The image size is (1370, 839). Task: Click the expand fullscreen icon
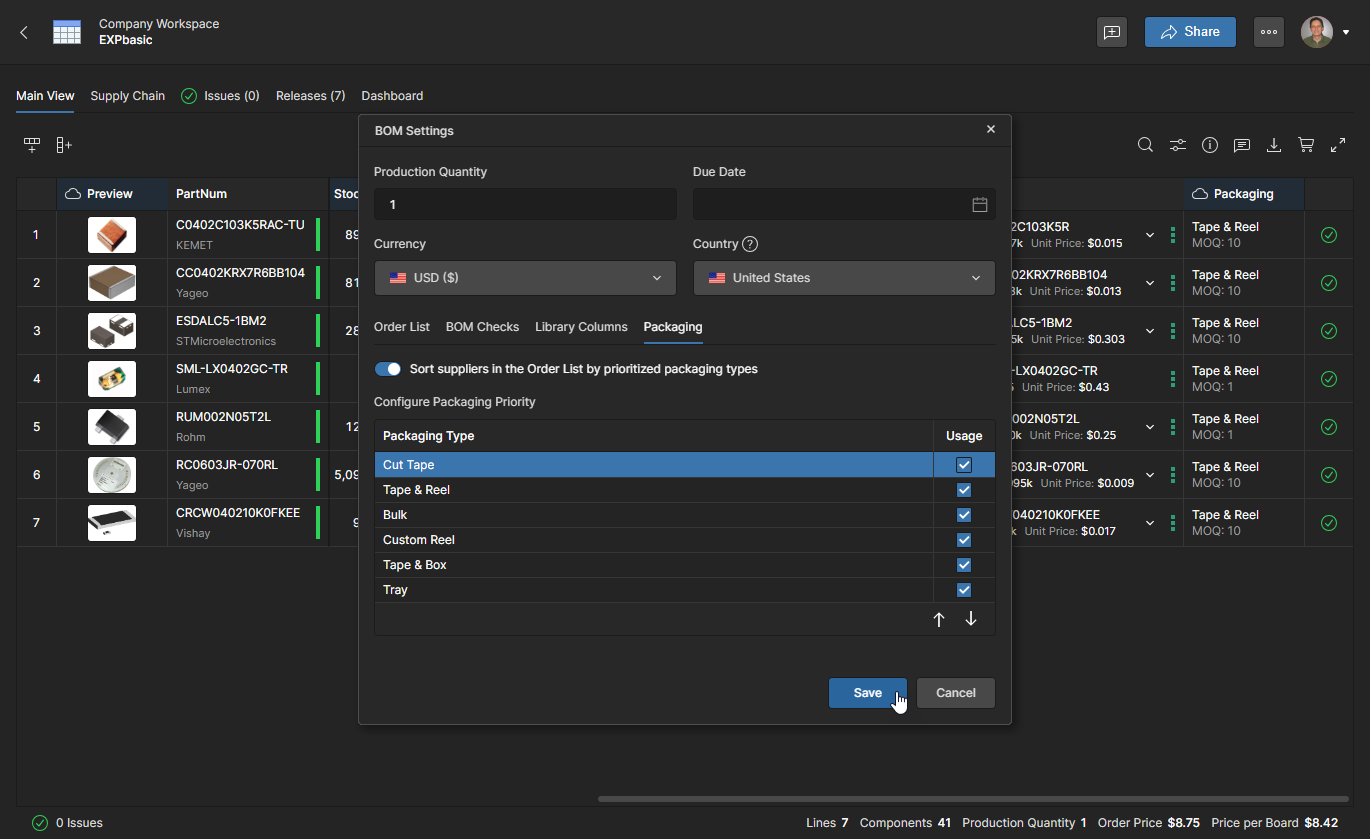pos(1338,145)
